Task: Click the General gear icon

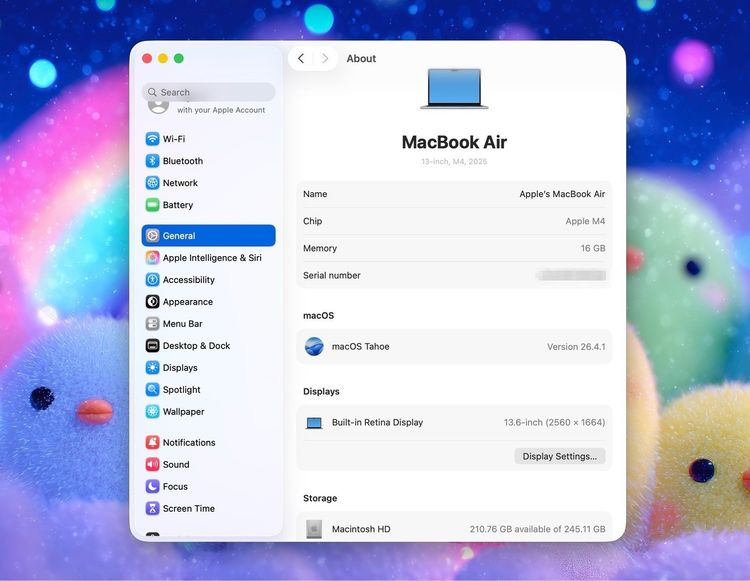Action: tap(152, 235)
